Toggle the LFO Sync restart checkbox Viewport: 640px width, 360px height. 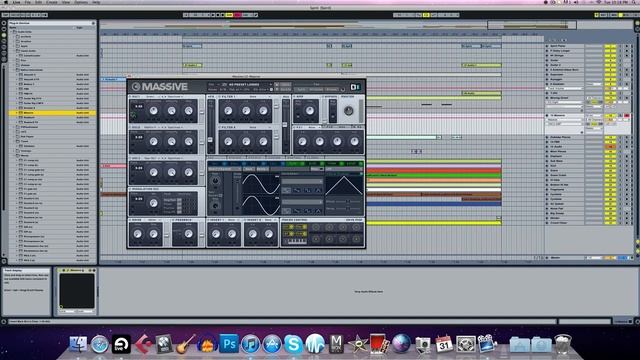coord(221,195)
